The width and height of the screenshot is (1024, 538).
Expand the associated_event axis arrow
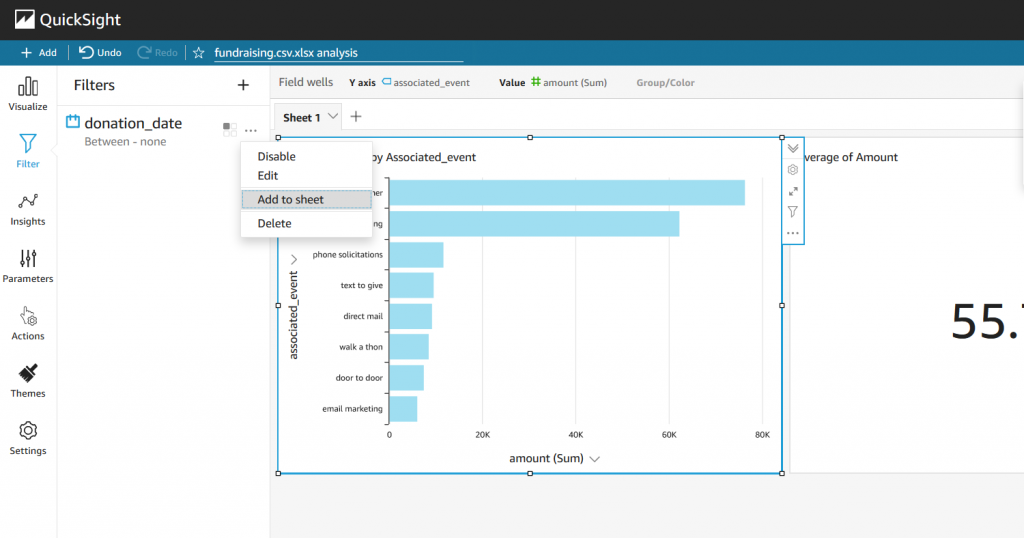(294, 259)
